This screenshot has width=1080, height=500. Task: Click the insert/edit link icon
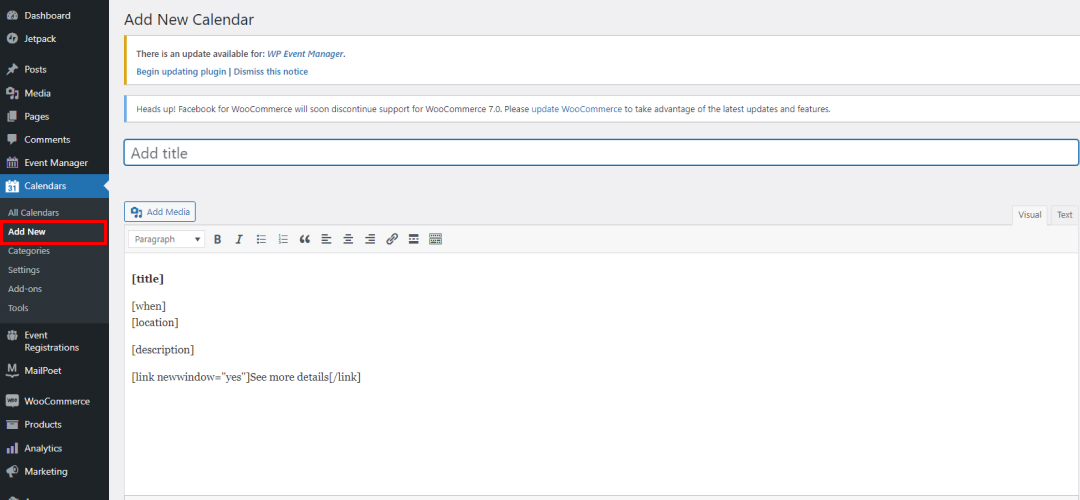click(x=392, y=239)
